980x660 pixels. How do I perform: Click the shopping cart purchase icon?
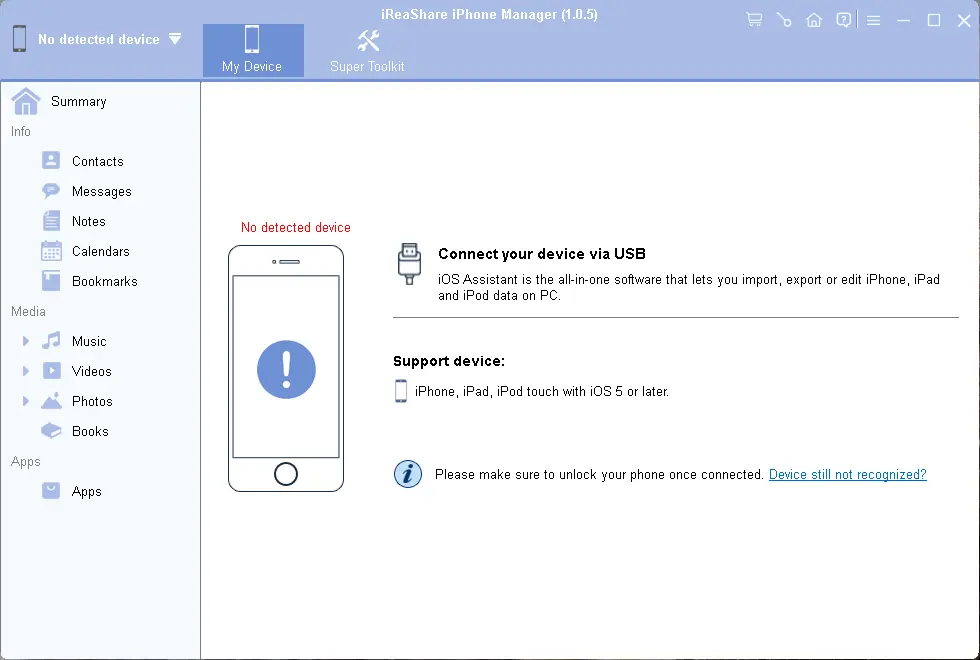[754, 20]
